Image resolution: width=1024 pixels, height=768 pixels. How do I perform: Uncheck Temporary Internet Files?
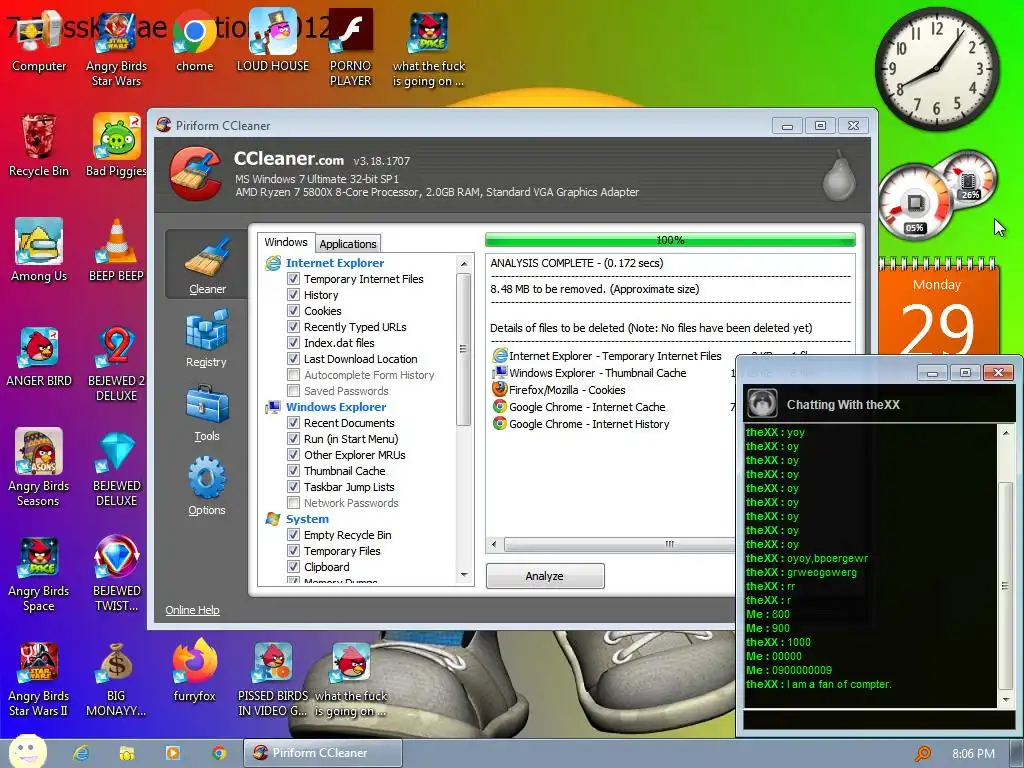click(x=293, y=279)
